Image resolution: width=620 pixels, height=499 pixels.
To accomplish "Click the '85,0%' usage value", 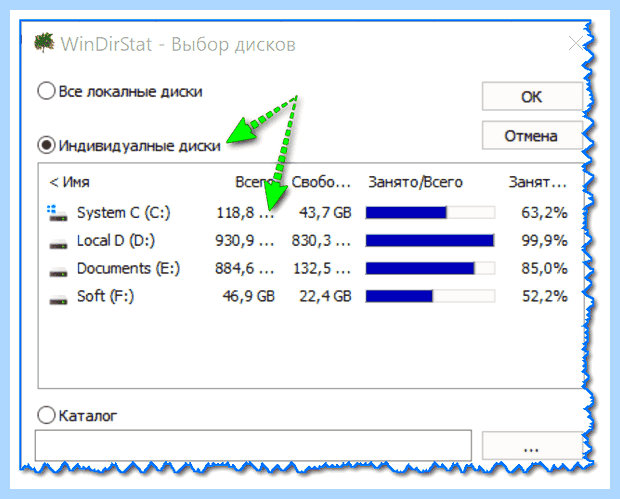I will click(544, 268).
